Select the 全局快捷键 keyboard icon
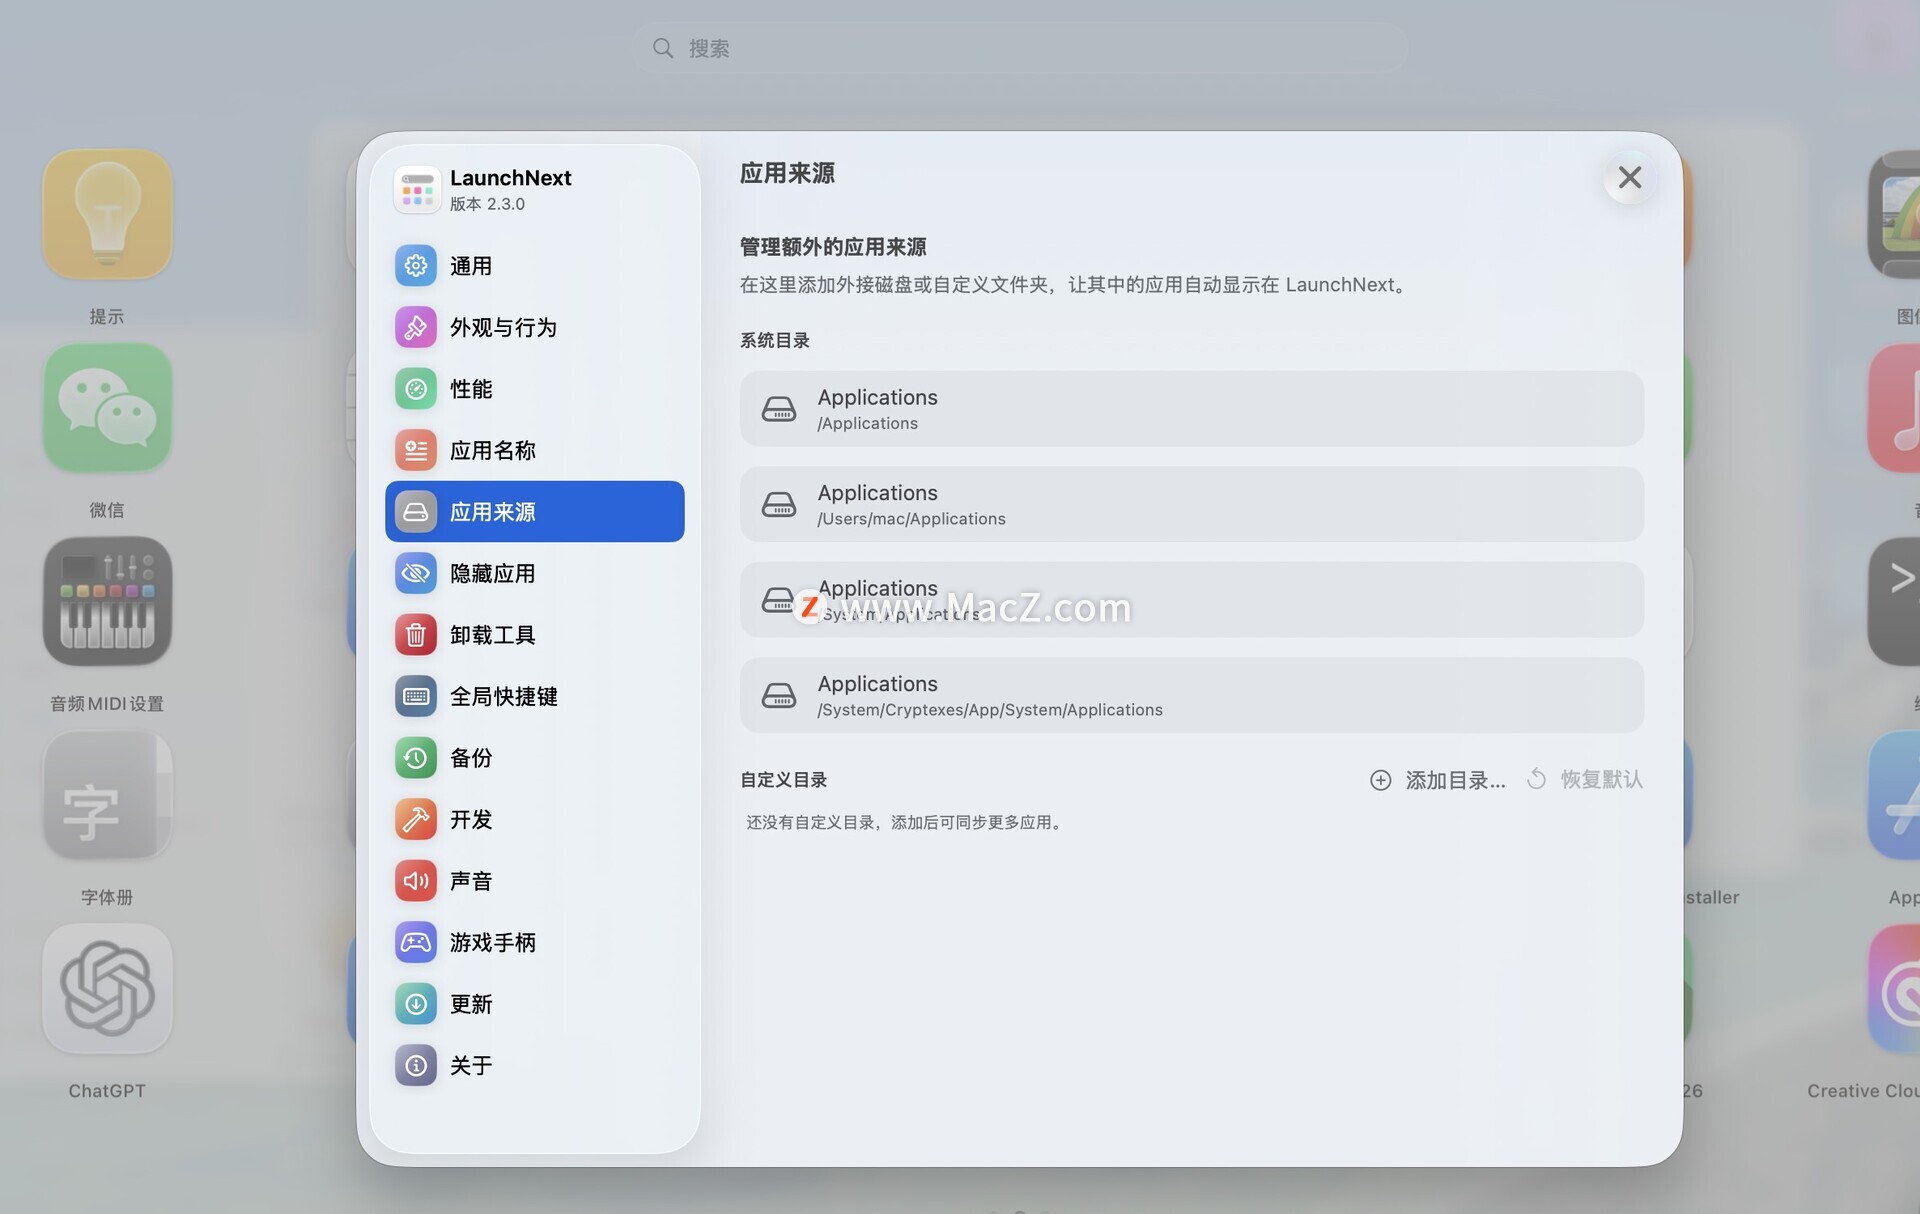Viewport: 1920px width, 1214px height. (416, 696)
